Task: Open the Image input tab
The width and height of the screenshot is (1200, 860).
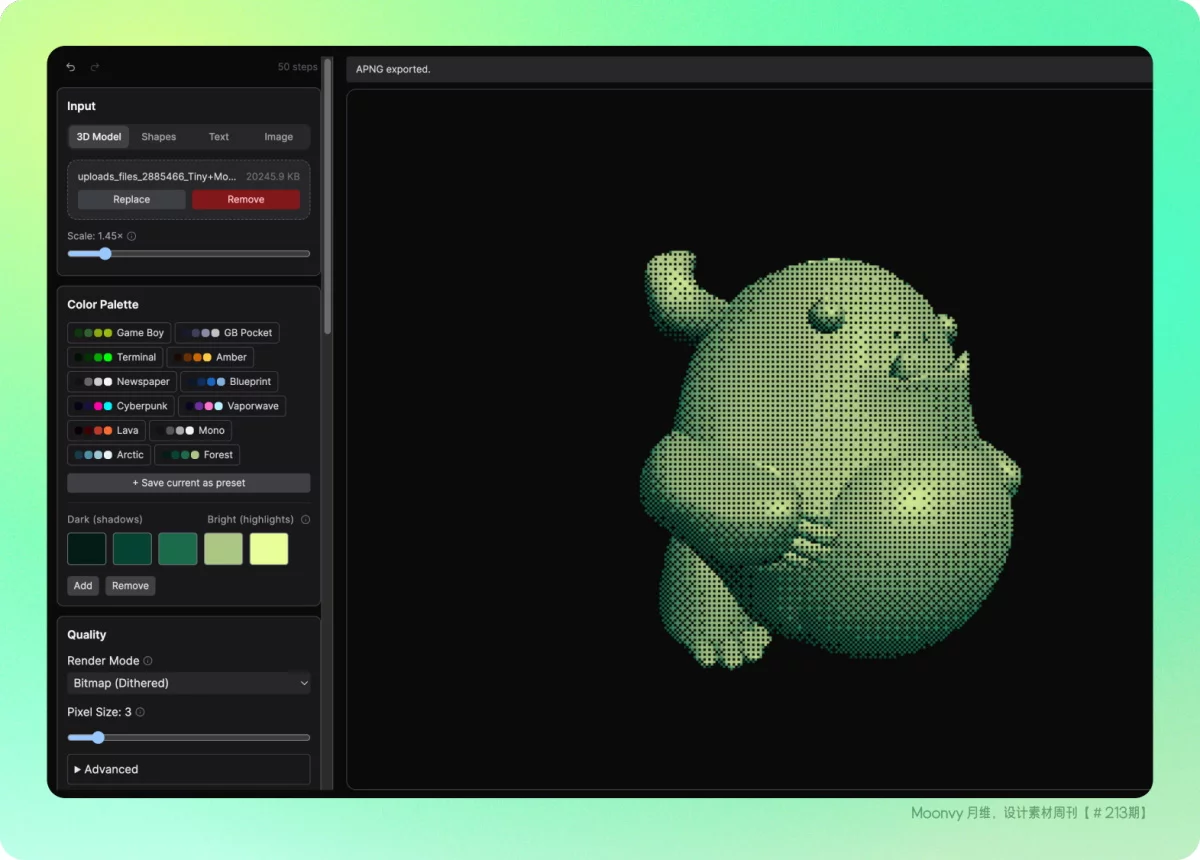Action: 278,137
